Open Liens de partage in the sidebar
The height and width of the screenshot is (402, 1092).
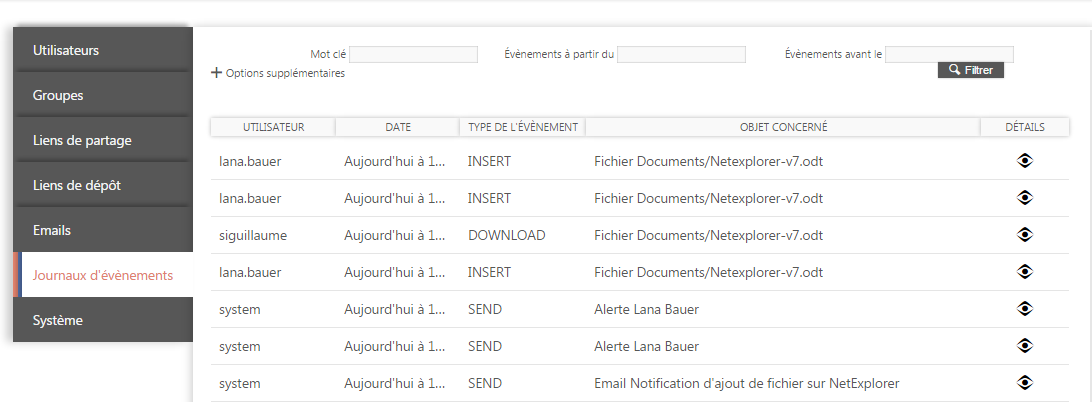pos(102,140)
